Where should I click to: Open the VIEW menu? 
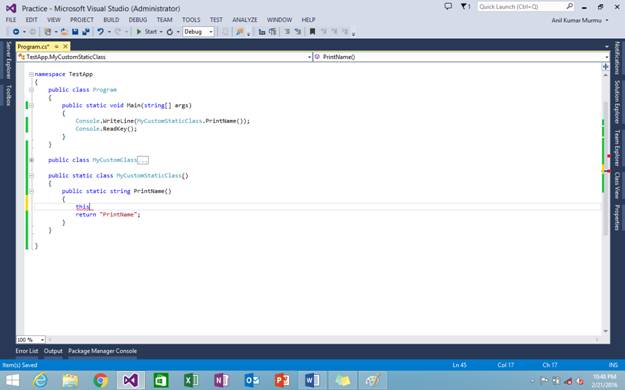pyautogui.click(x=54, y=20)
